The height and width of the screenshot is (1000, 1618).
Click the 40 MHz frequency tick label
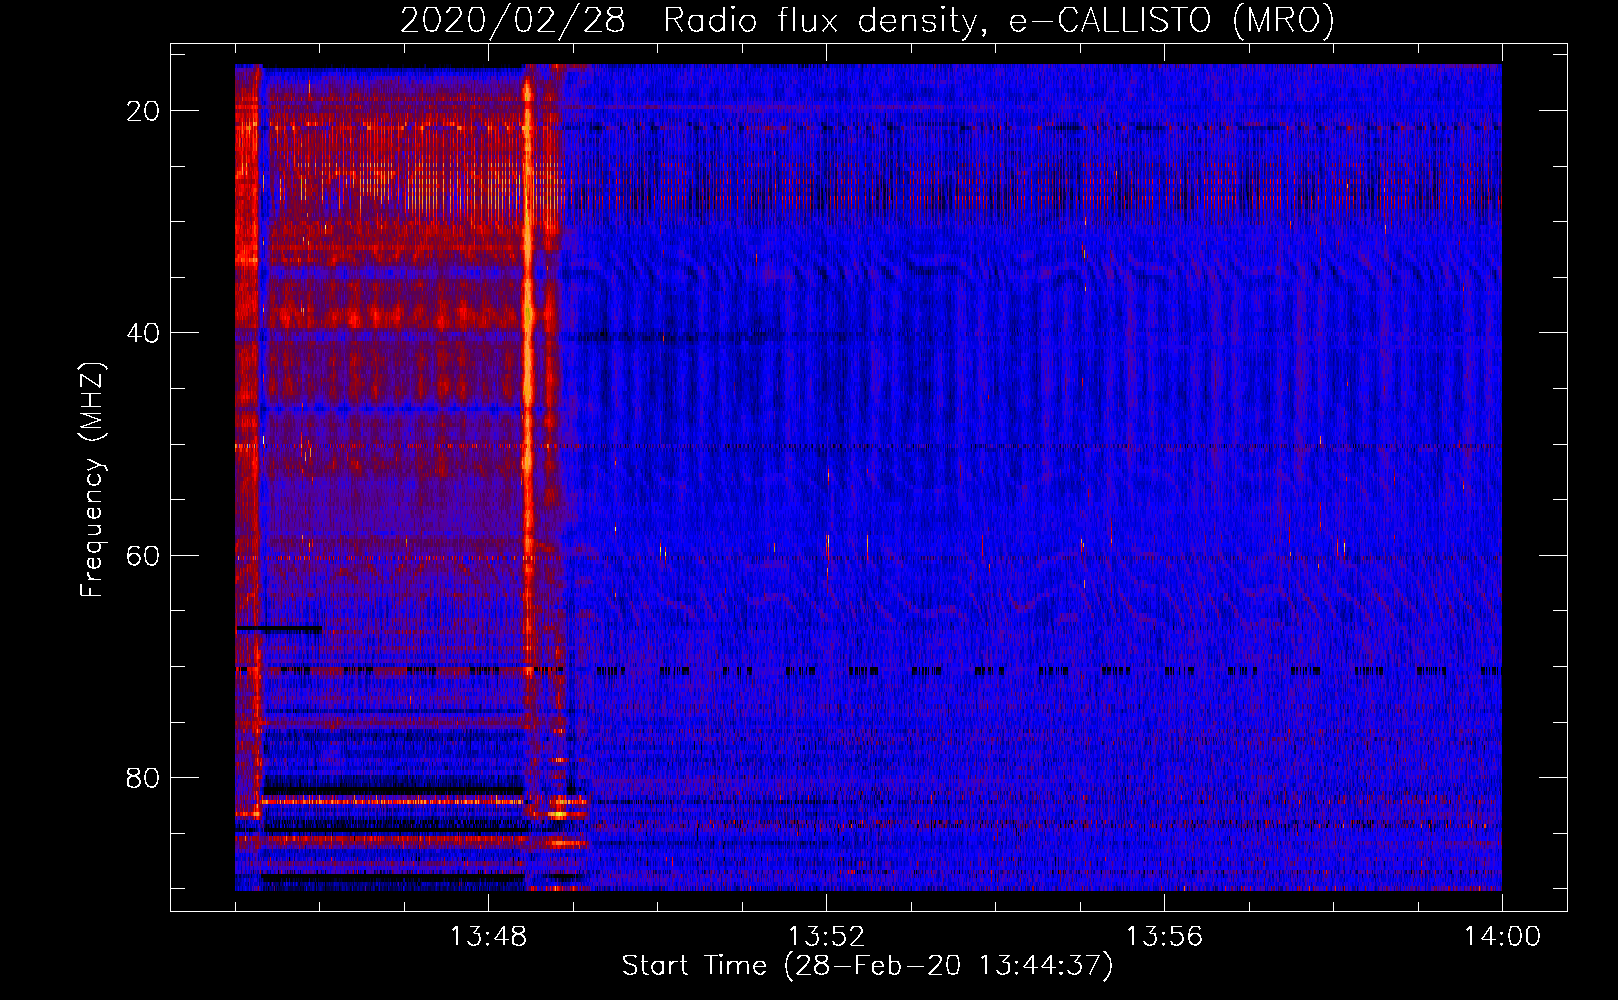click(143, 333)
